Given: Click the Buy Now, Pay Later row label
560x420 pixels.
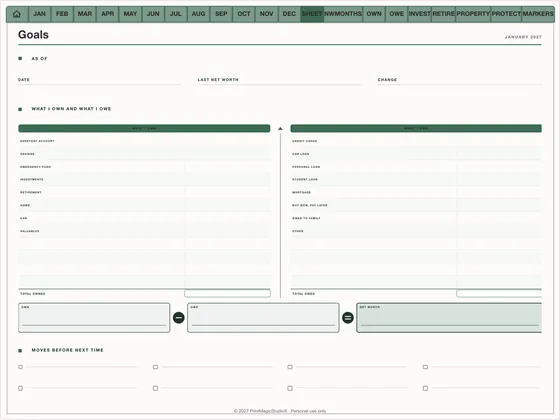Looking at the screenshot, I should (310, 205).
